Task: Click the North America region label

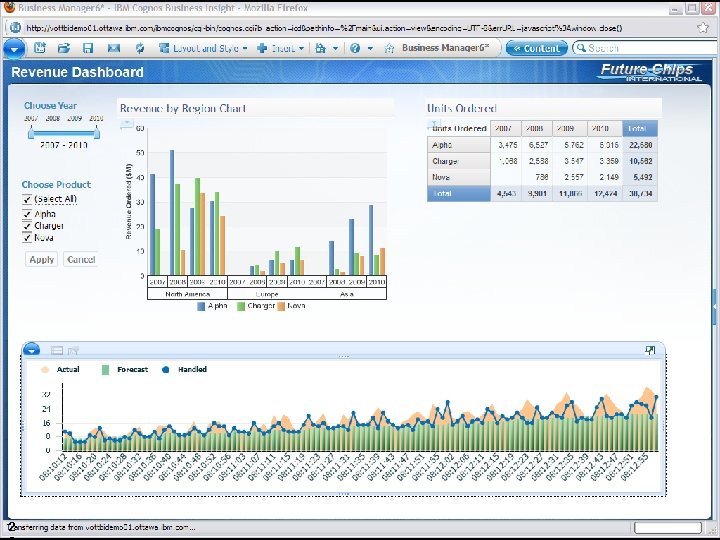Action: click(187, 294)
